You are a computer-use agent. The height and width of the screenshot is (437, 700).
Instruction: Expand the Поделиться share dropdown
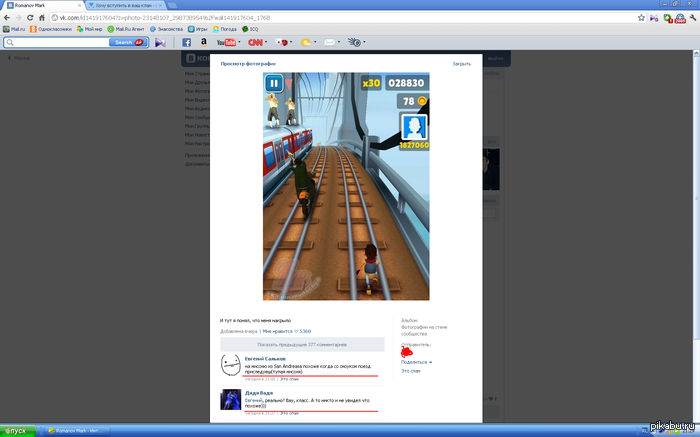pos(416,362)
